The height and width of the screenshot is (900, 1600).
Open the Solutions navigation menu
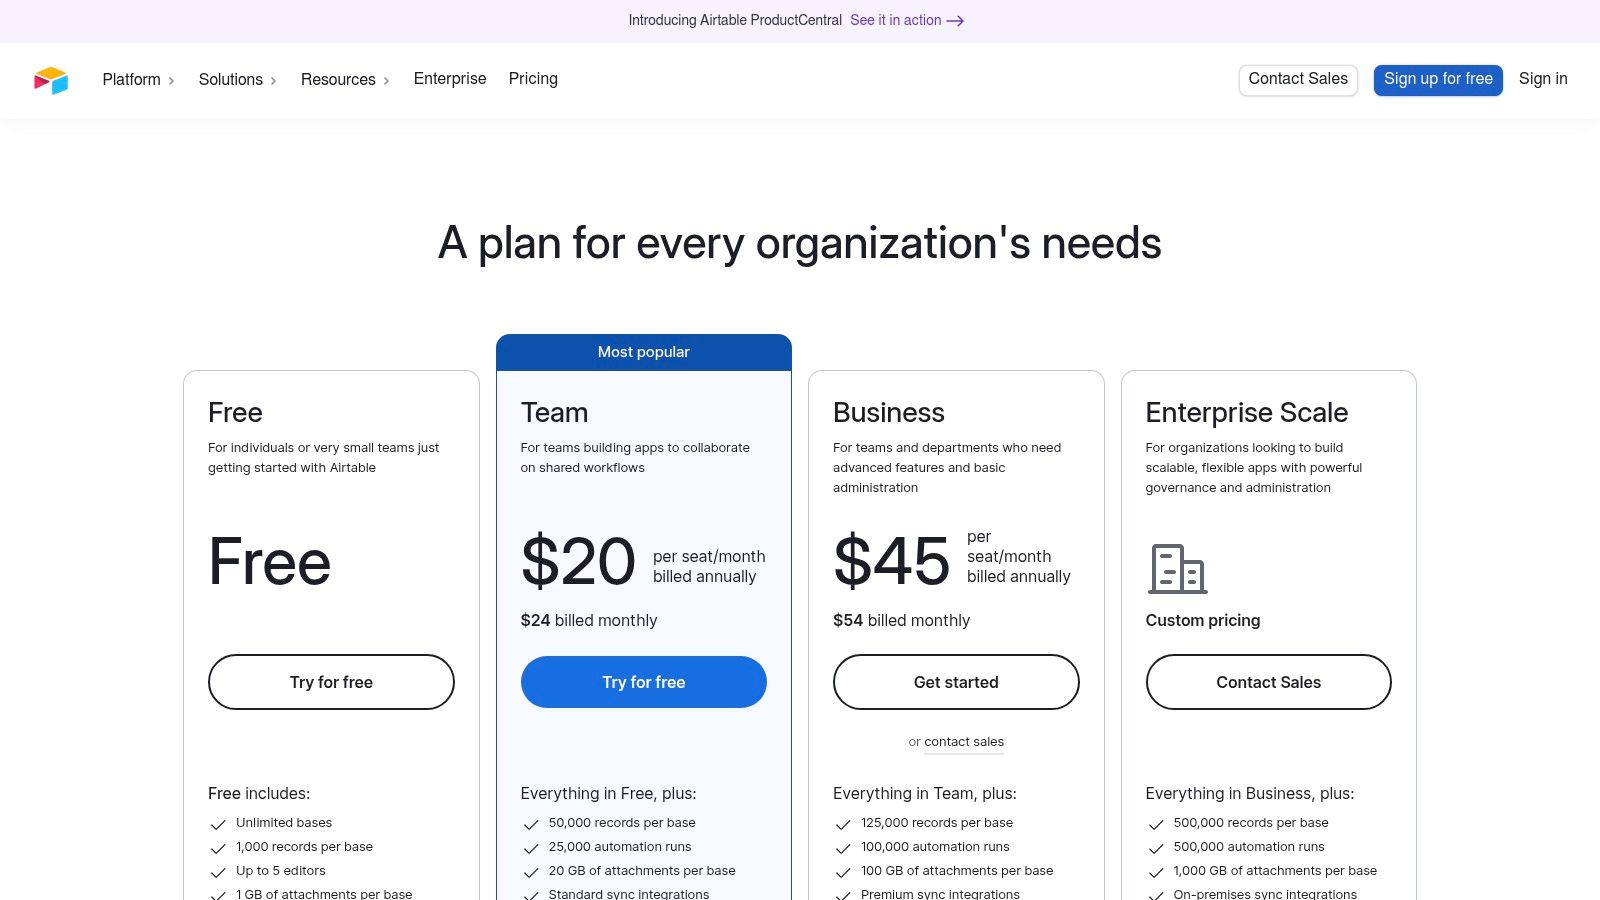pyautogui.click(x=238, y=79)
